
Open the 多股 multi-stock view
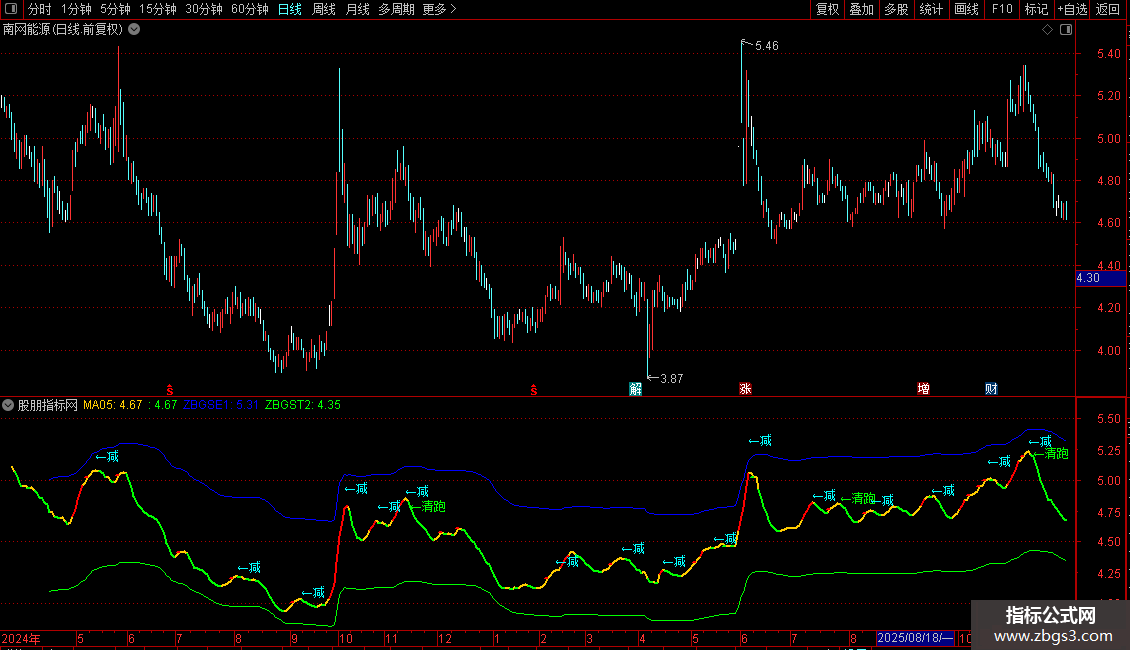(896, 9)
